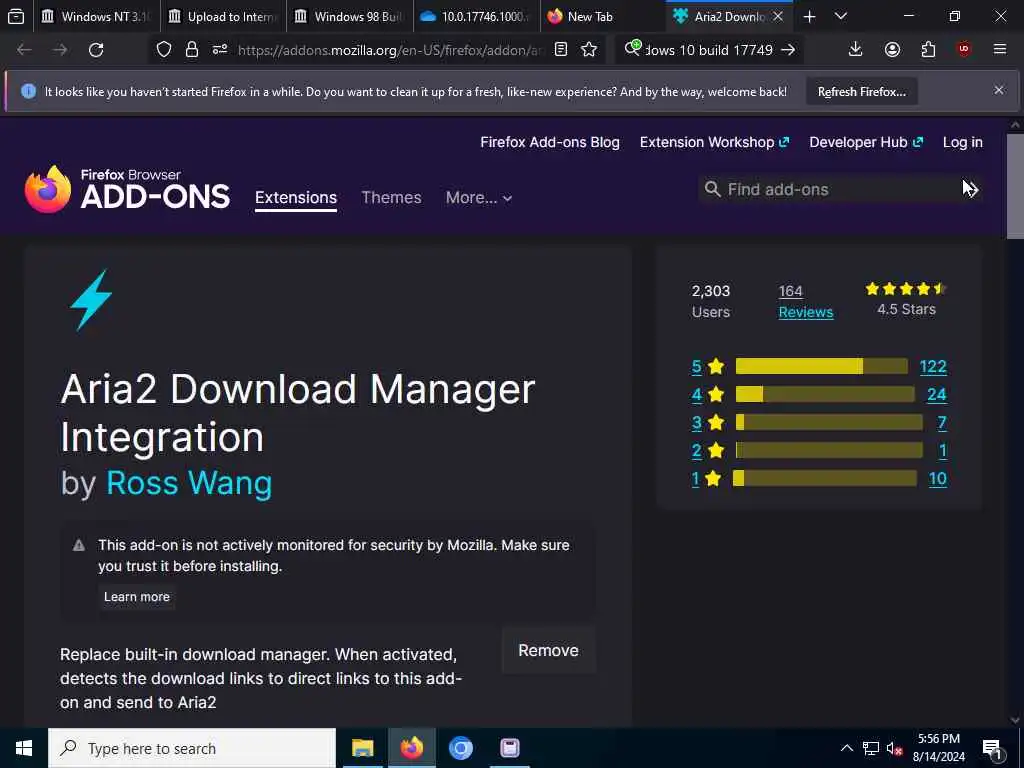Click the 122 five-star count
Screen dimensions: 1024x768
933,366
